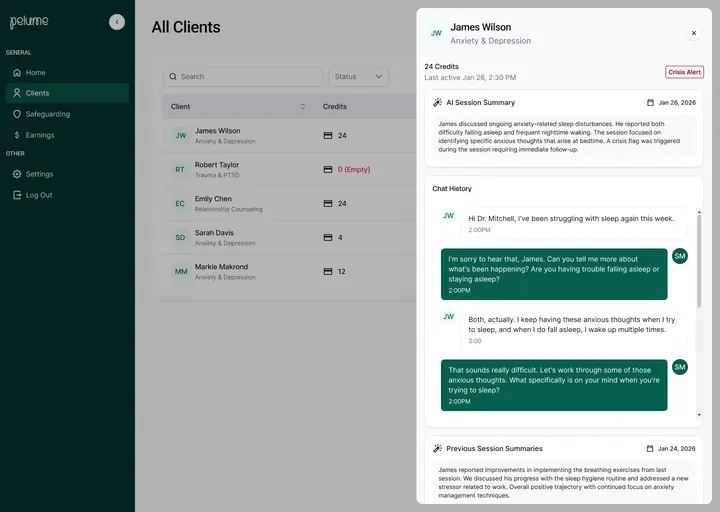
Task: Click the Home house icon
Action: click(17, 73)
